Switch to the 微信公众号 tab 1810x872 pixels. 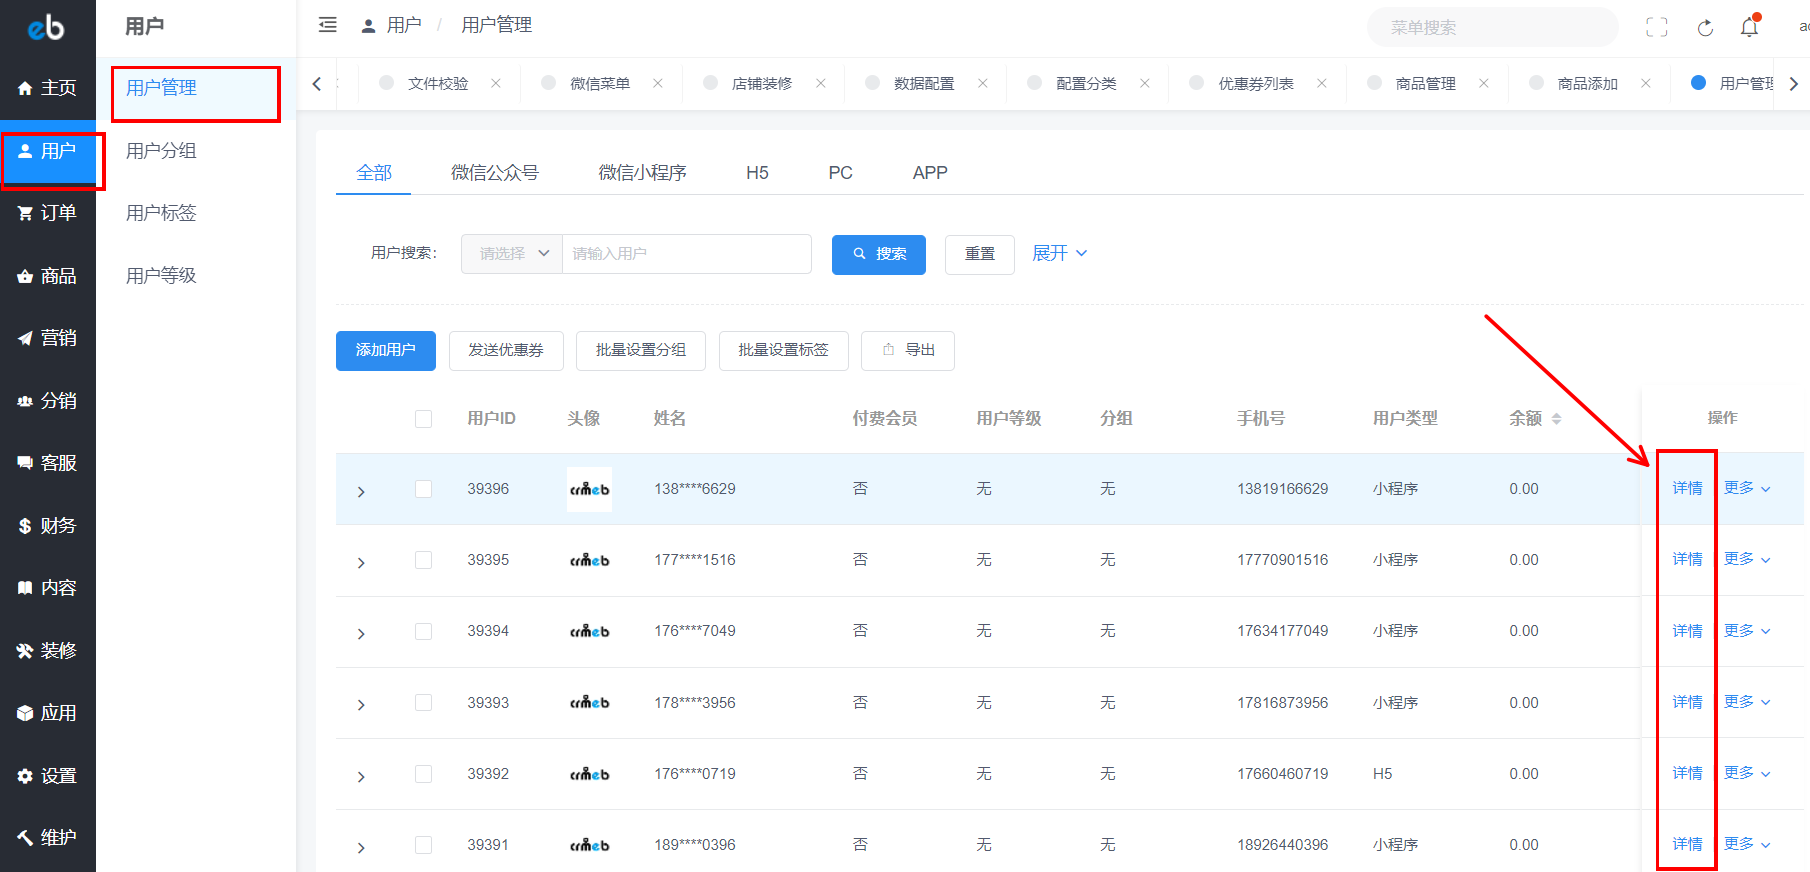coord(495,173)
